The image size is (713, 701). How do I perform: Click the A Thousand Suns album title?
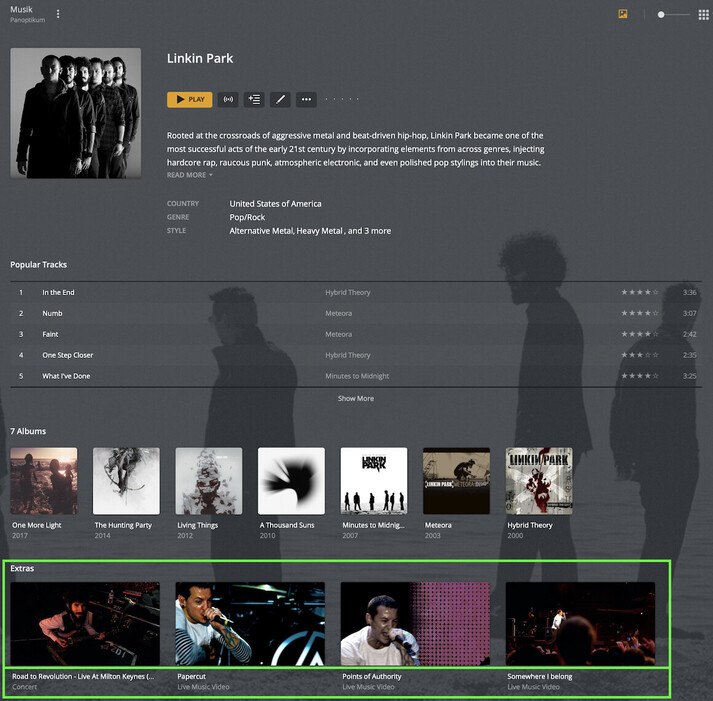click(287, 525)
